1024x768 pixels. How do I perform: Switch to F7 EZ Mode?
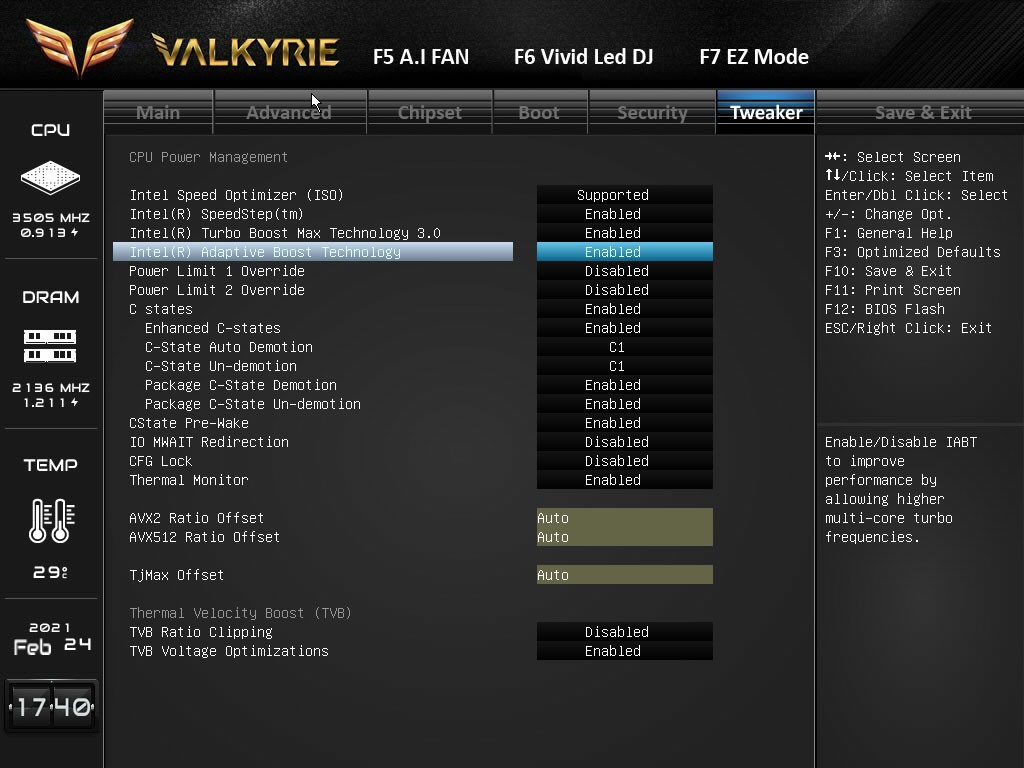click(754, 57)
